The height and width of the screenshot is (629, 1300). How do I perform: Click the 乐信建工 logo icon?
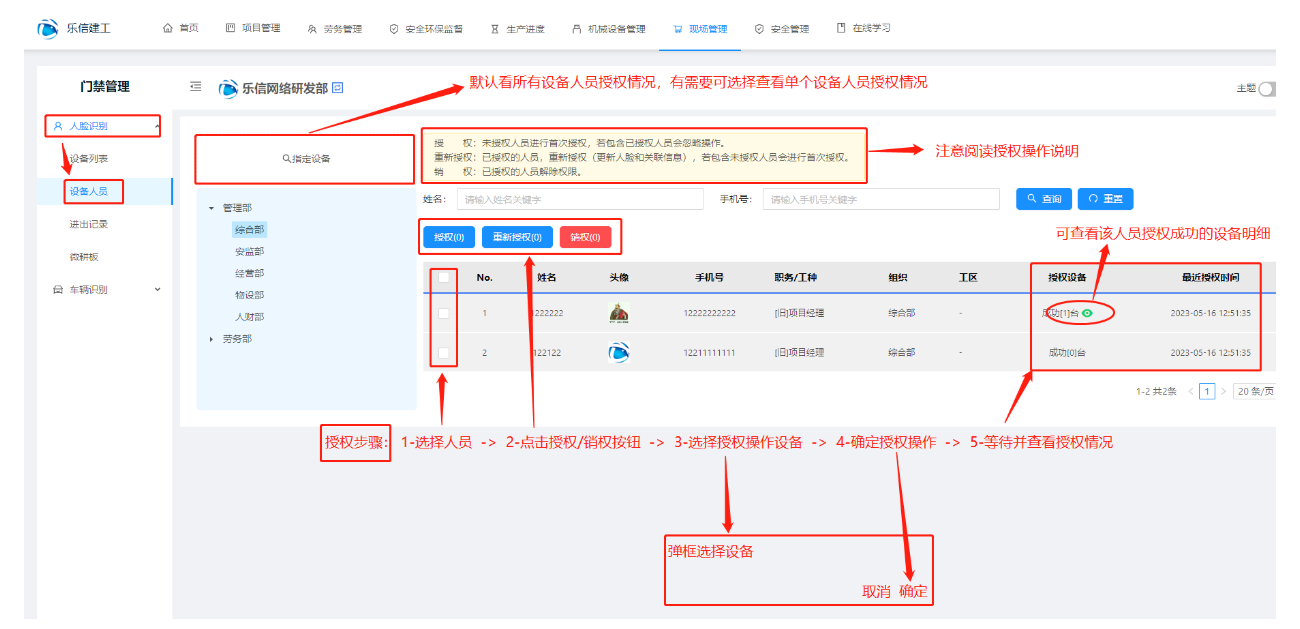point(47,29)
